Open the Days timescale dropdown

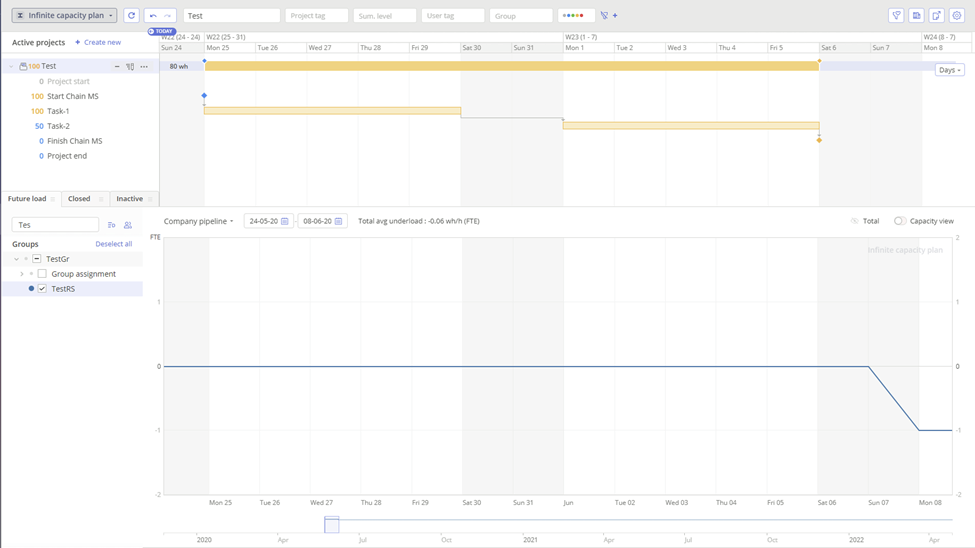tap(949, 70)
